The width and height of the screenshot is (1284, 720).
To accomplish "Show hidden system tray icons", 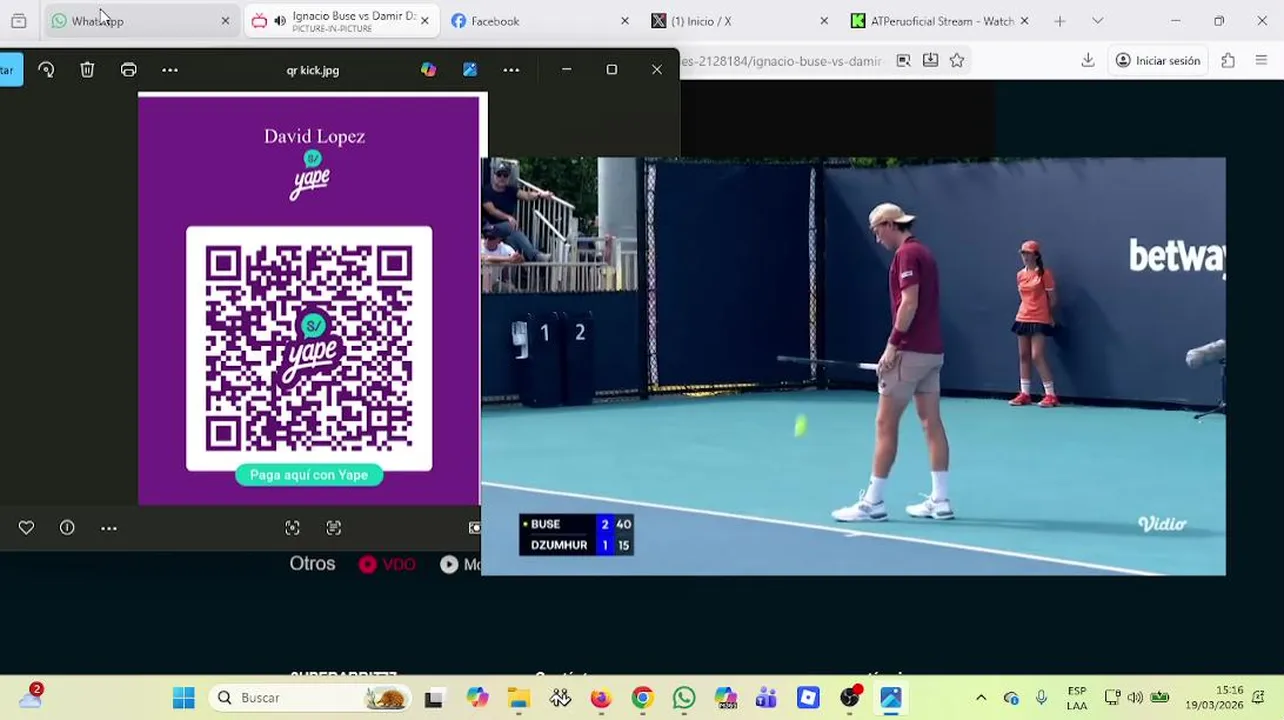I will 981,698.
